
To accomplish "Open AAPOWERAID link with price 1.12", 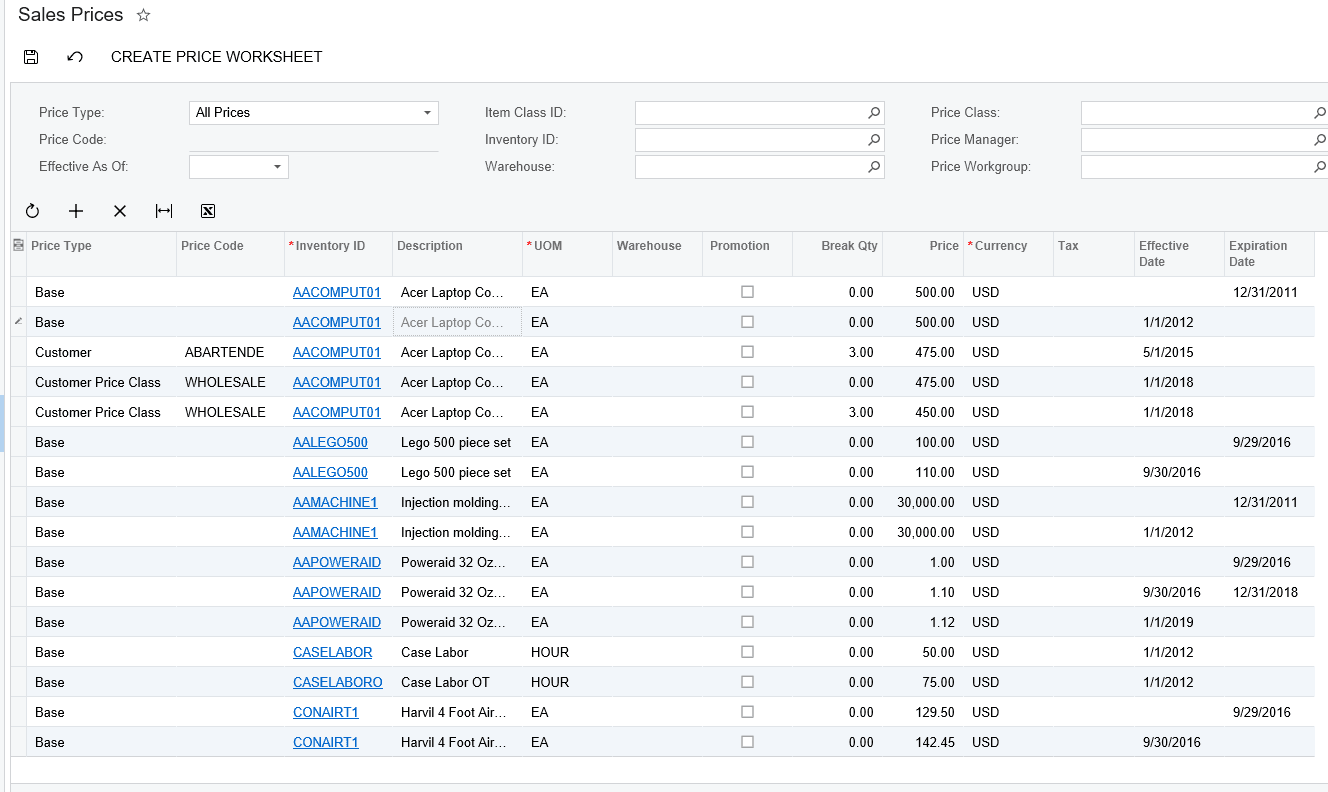I will (x=337, y=622).
